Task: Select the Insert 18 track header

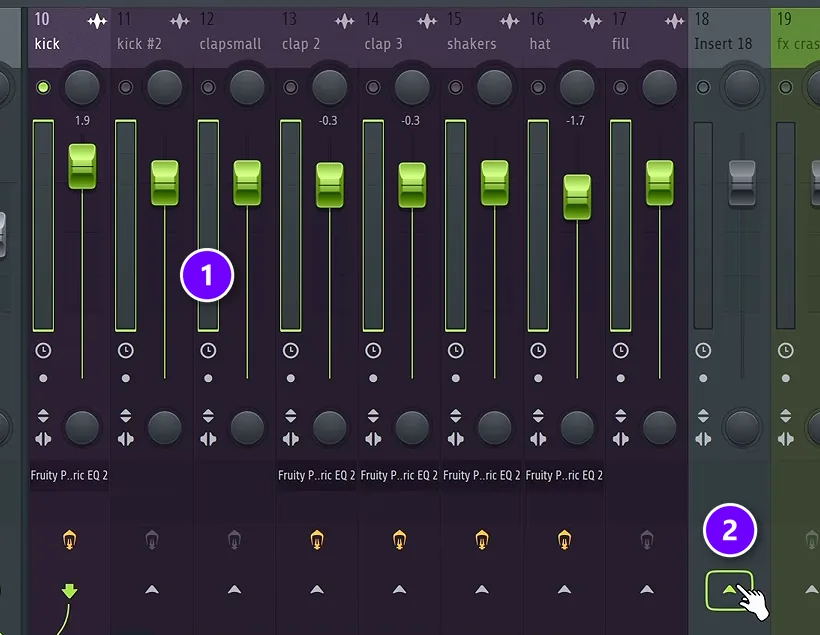Action: [x=729, y=38]
